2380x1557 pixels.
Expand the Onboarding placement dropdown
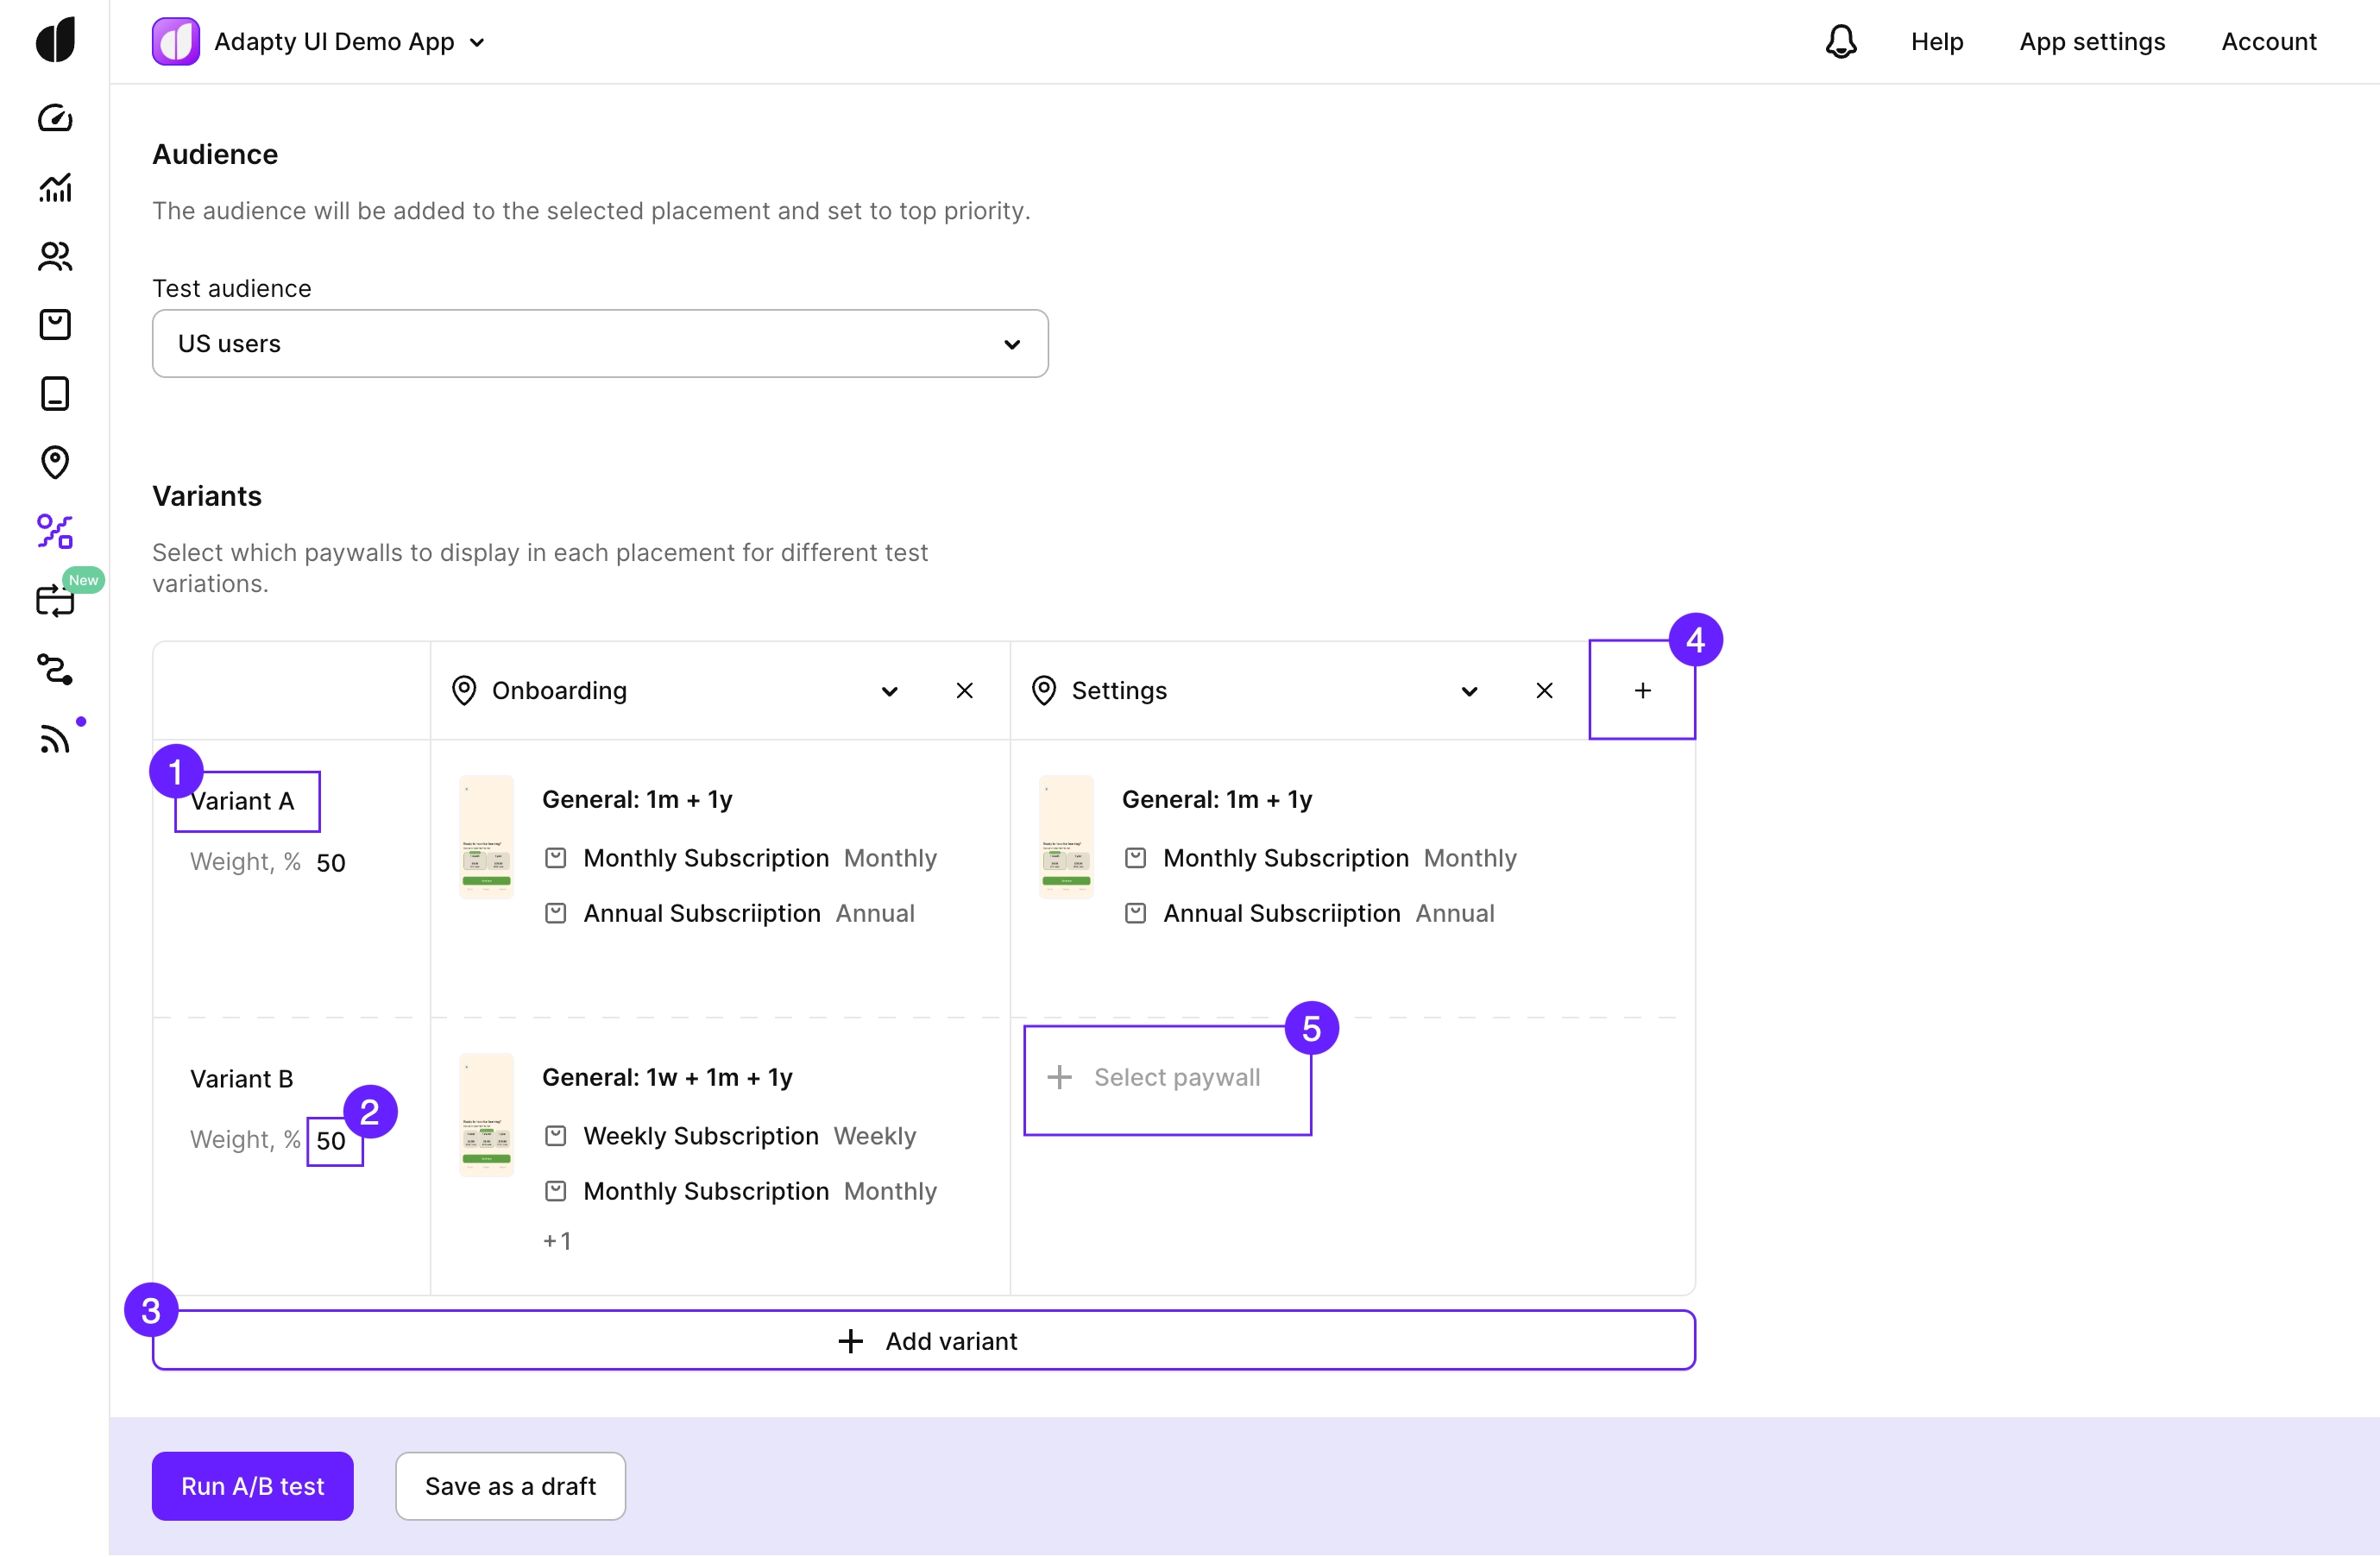889,691
